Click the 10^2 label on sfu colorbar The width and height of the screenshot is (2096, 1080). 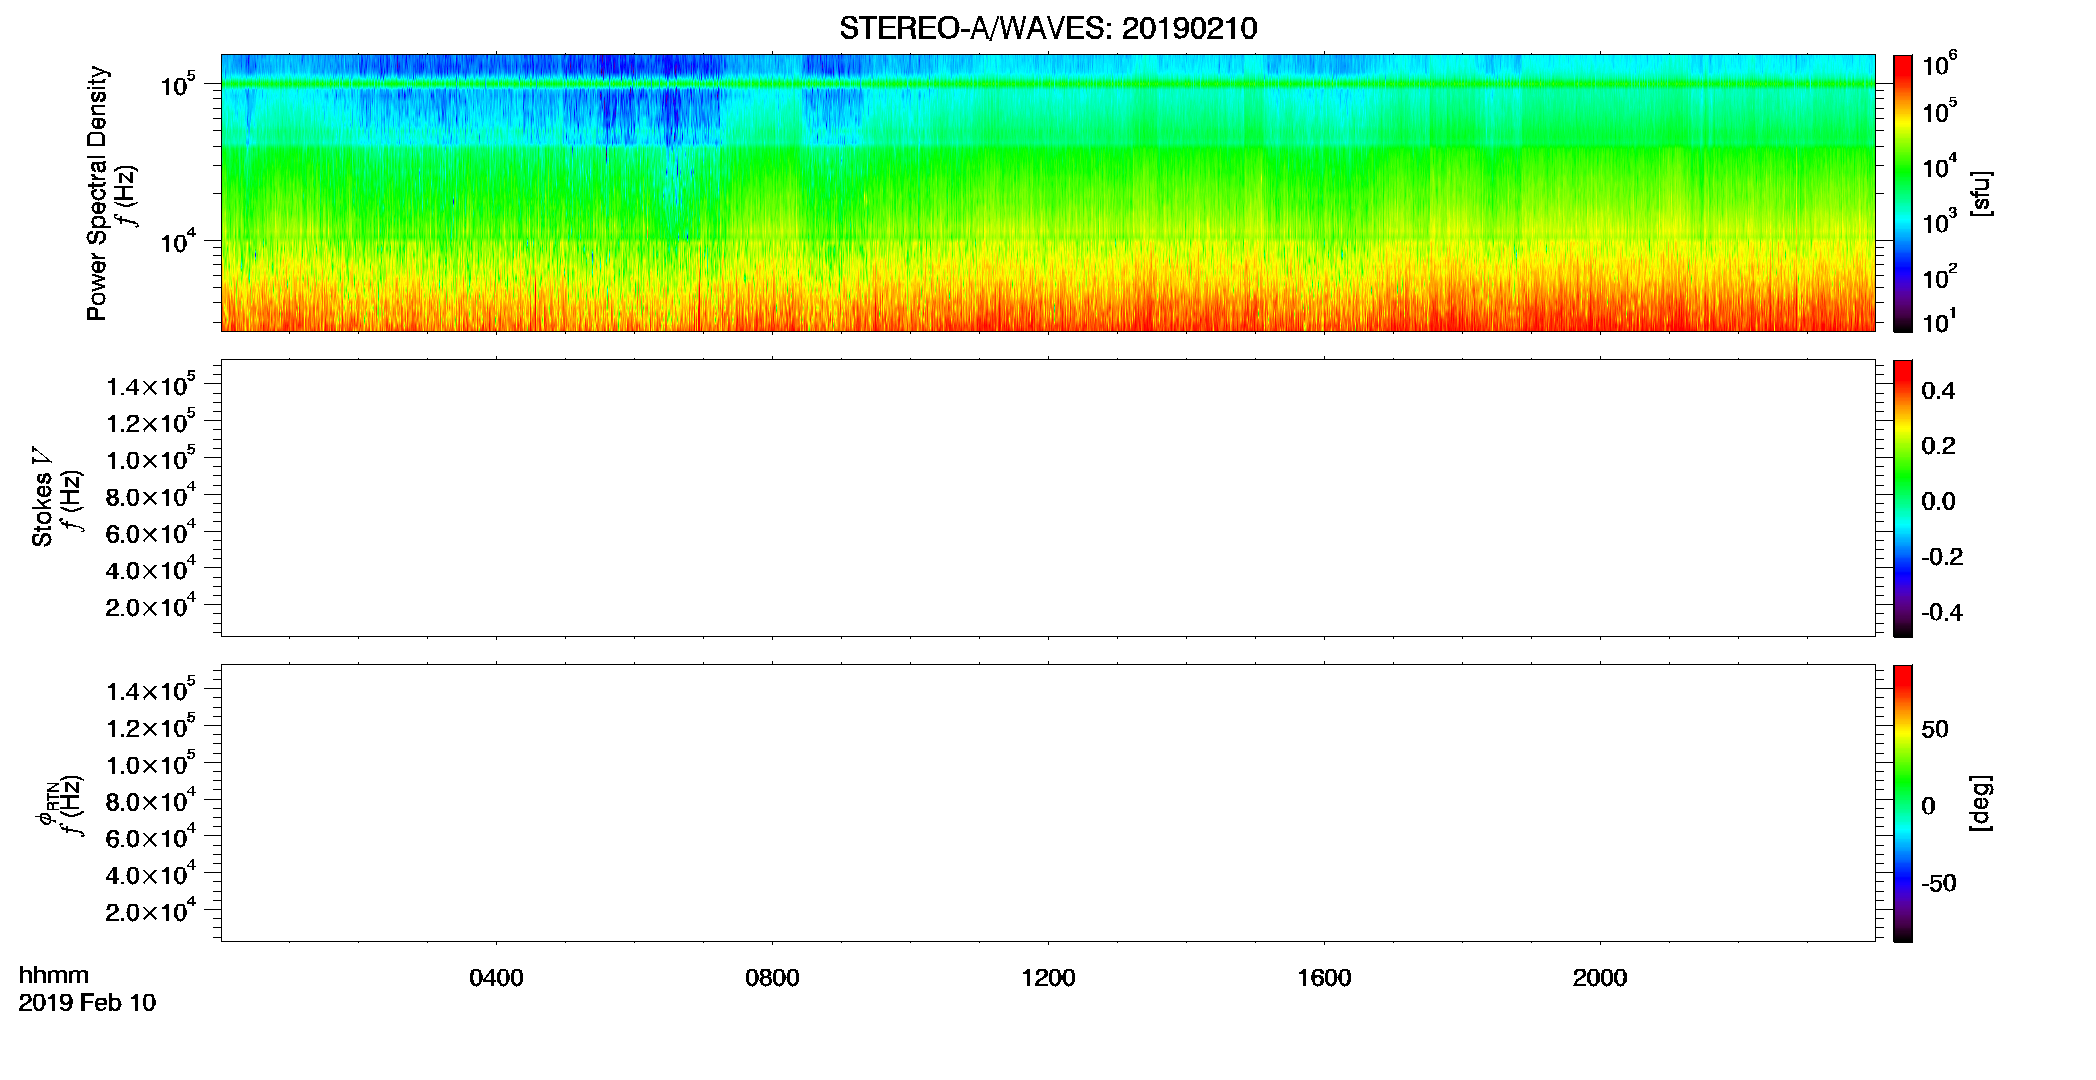[x=1940, y=276]
